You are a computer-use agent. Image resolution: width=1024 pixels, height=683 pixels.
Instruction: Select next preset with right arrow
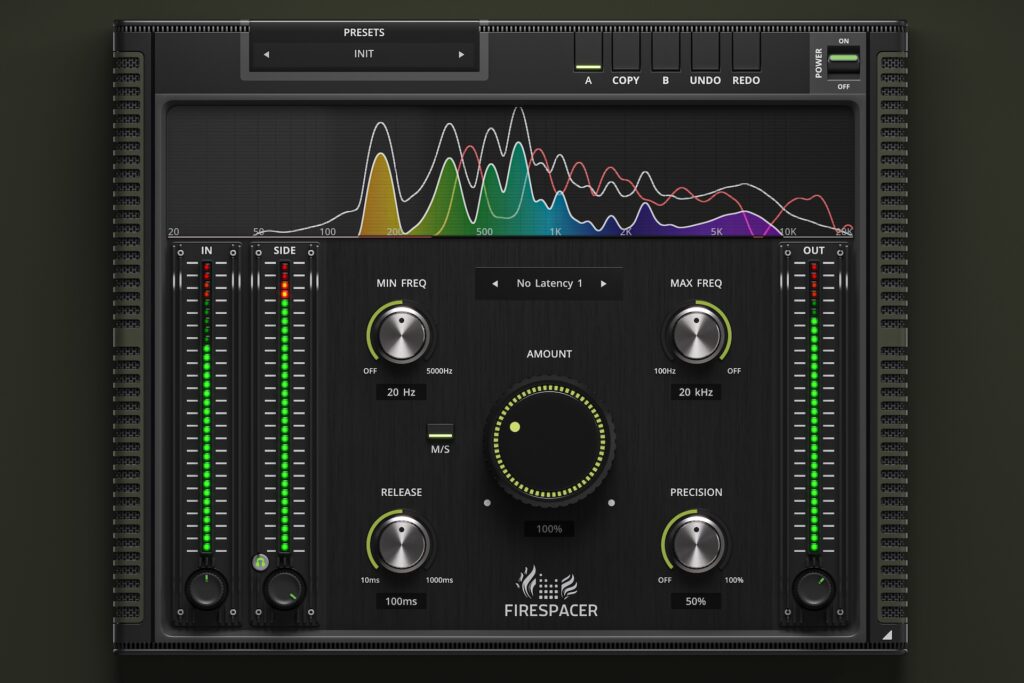[461, 54]
